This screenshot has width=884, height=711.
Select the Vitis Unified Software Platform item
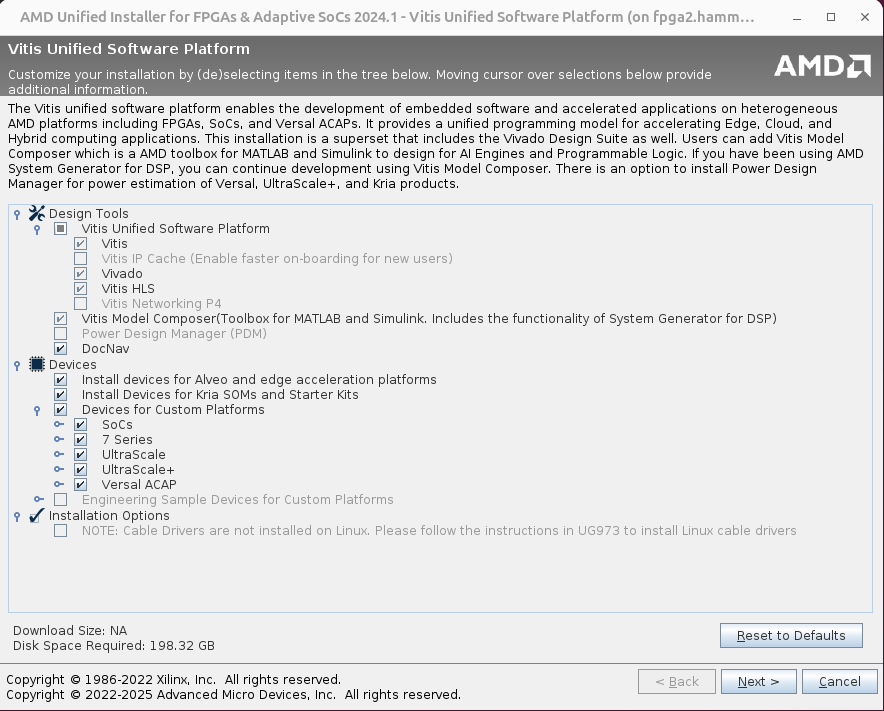click(x=175, y=229)
